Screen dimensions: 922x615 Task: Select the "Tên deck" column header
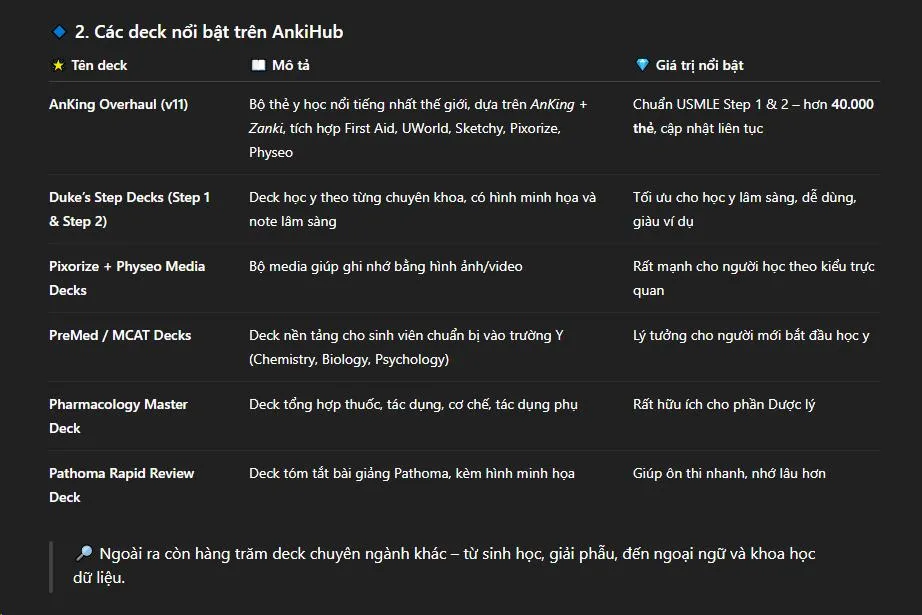[99, 65]
